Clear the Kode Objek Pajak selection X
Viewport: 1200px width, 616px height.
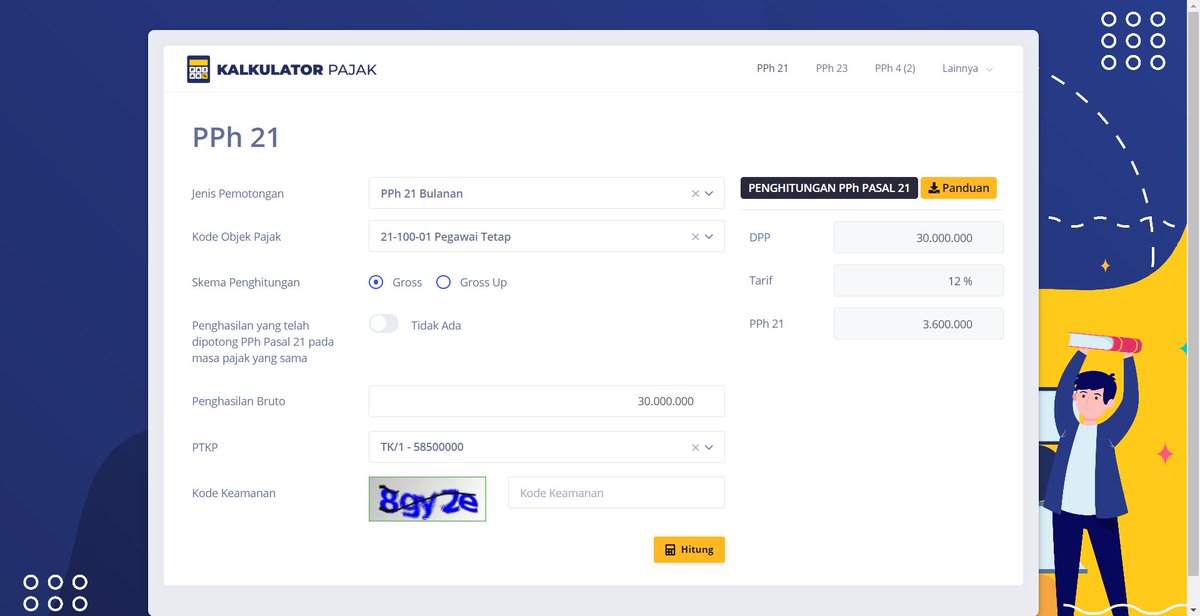pyautogui.click(x=696, y=237)
